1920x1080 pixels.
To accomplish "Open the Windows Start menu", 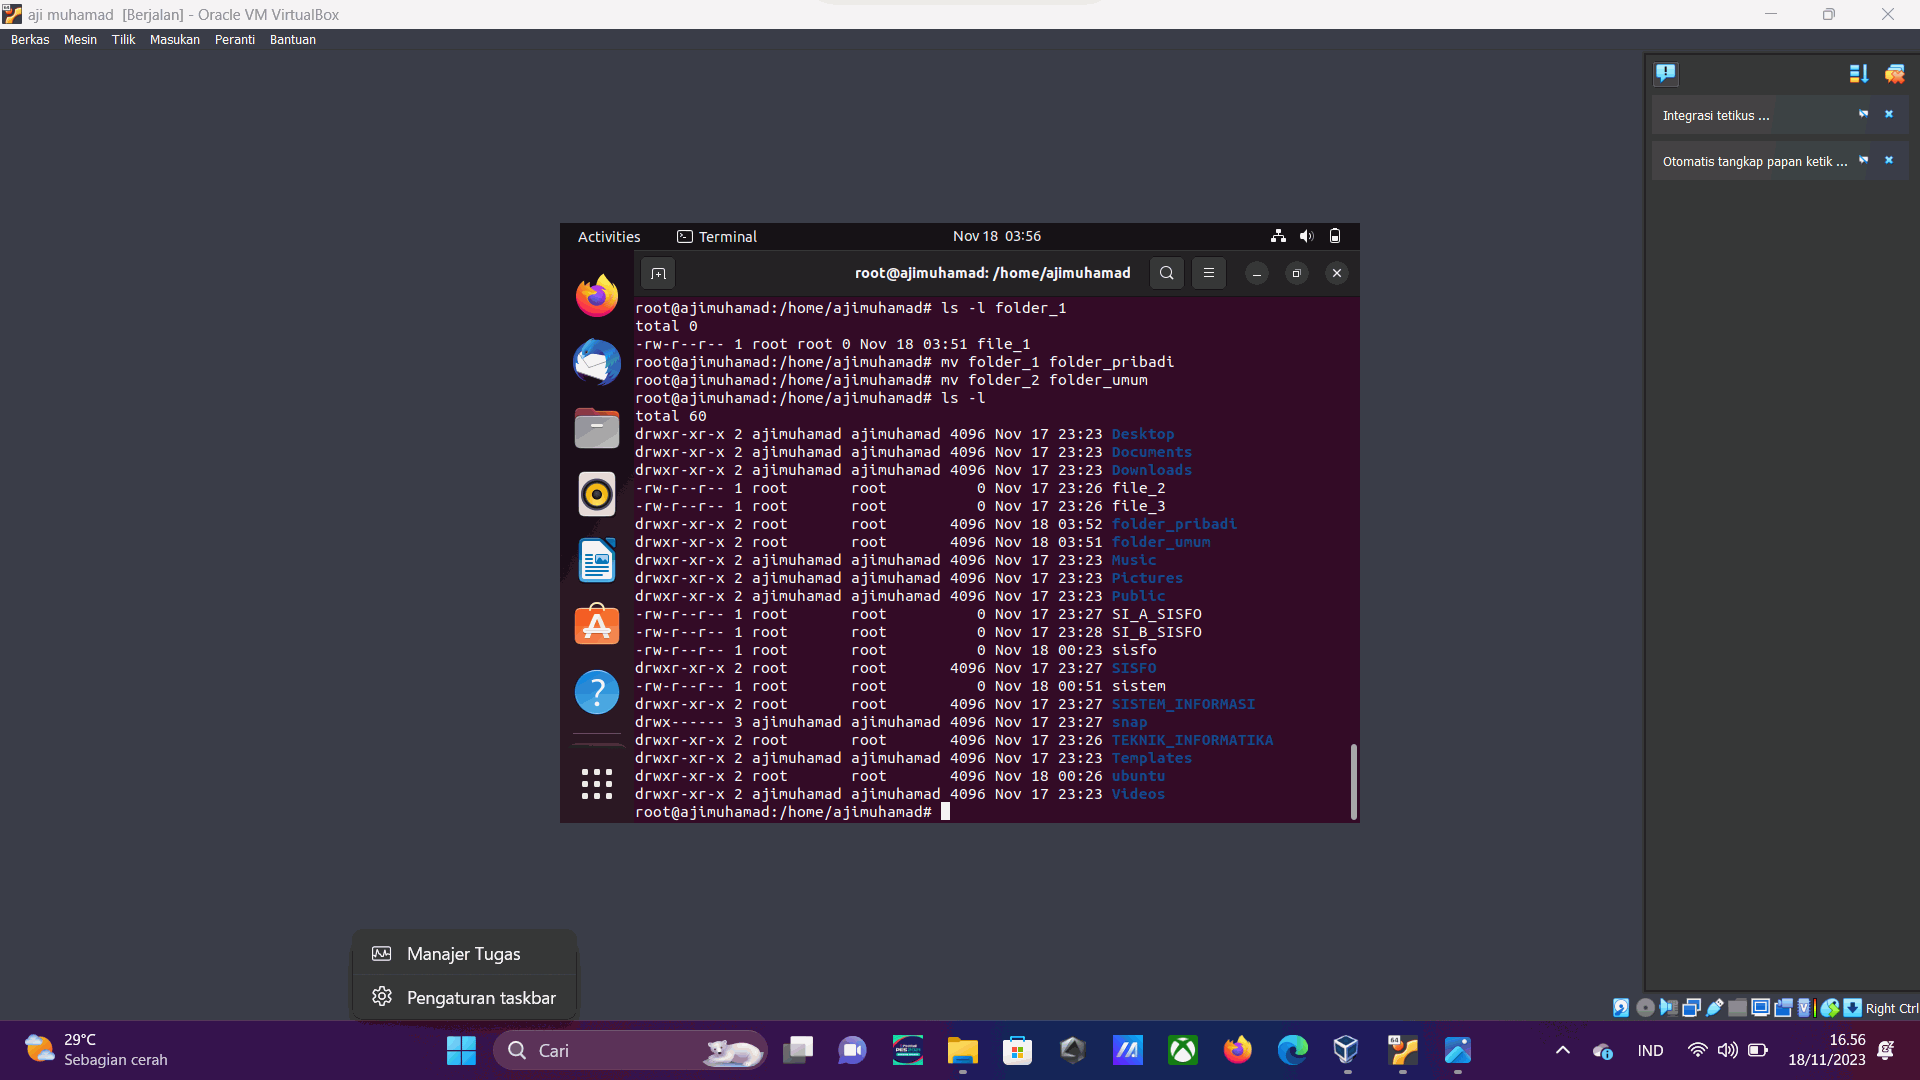I will [x=461, y=1050].
